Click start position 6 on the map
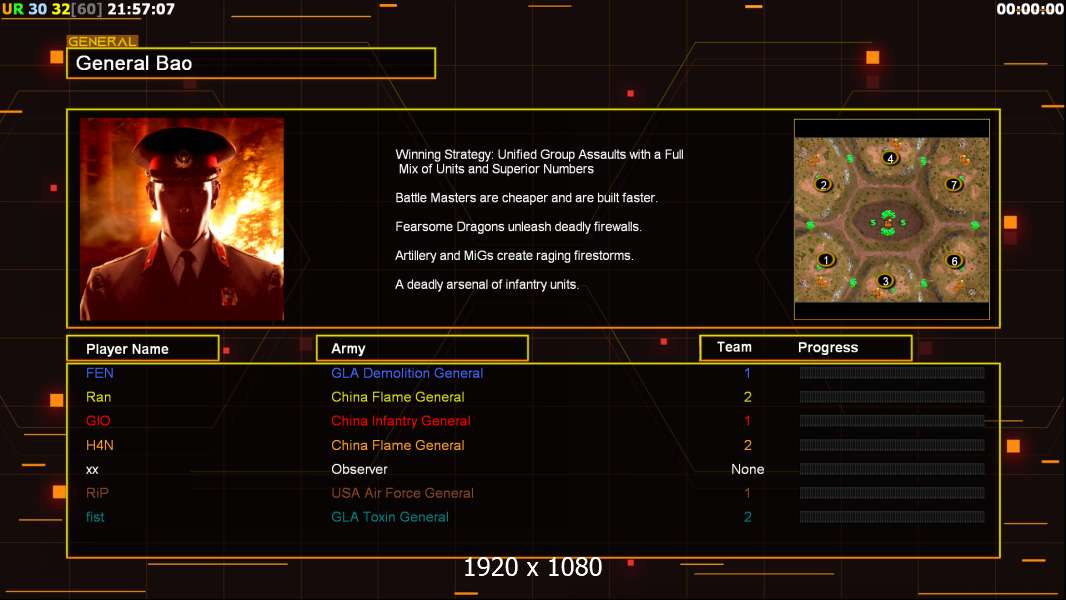The width and height of the screenshot is (1066, 600). (x=954, y=261)
